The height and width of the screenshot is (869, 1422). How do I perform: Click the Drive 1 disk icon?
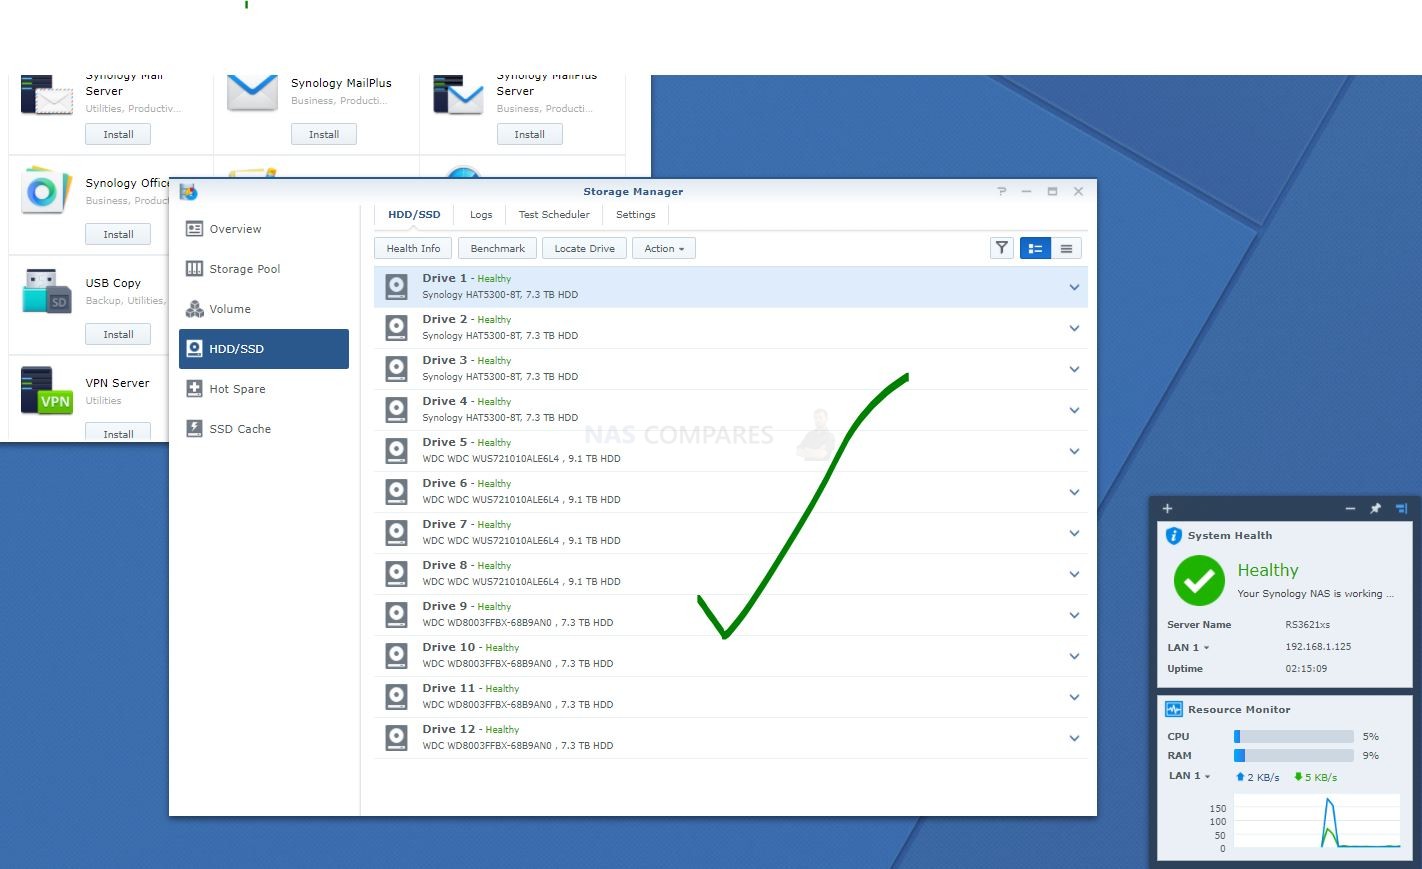click(397, 287)
